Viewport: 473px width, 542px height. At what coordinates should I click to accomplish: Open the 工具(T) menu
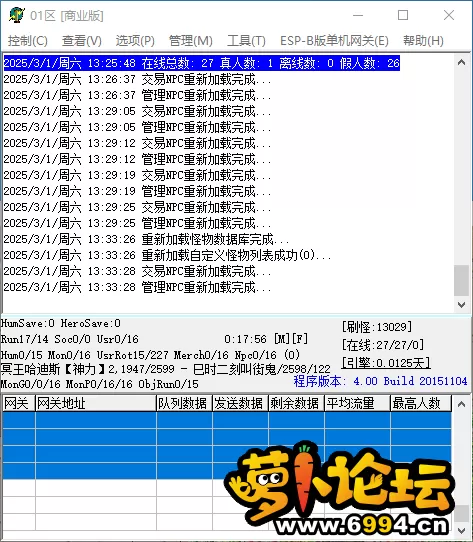246,41
